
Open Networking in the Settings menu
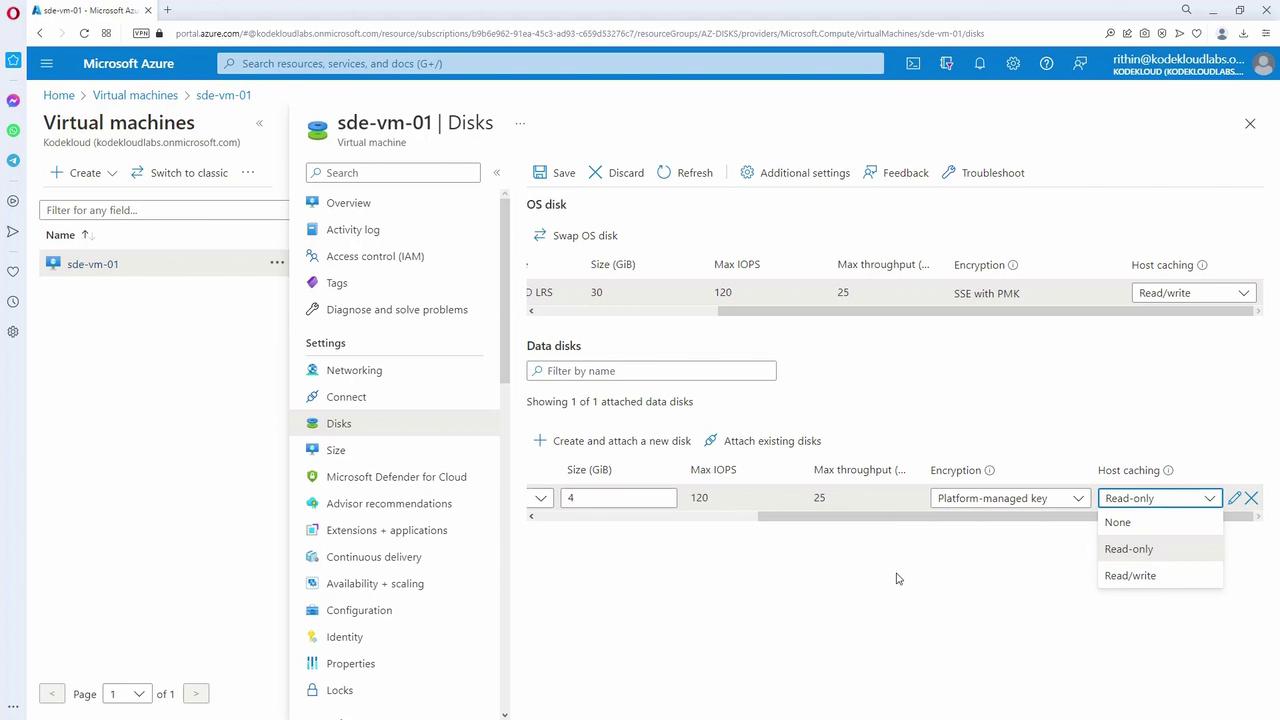pos(354,370)
